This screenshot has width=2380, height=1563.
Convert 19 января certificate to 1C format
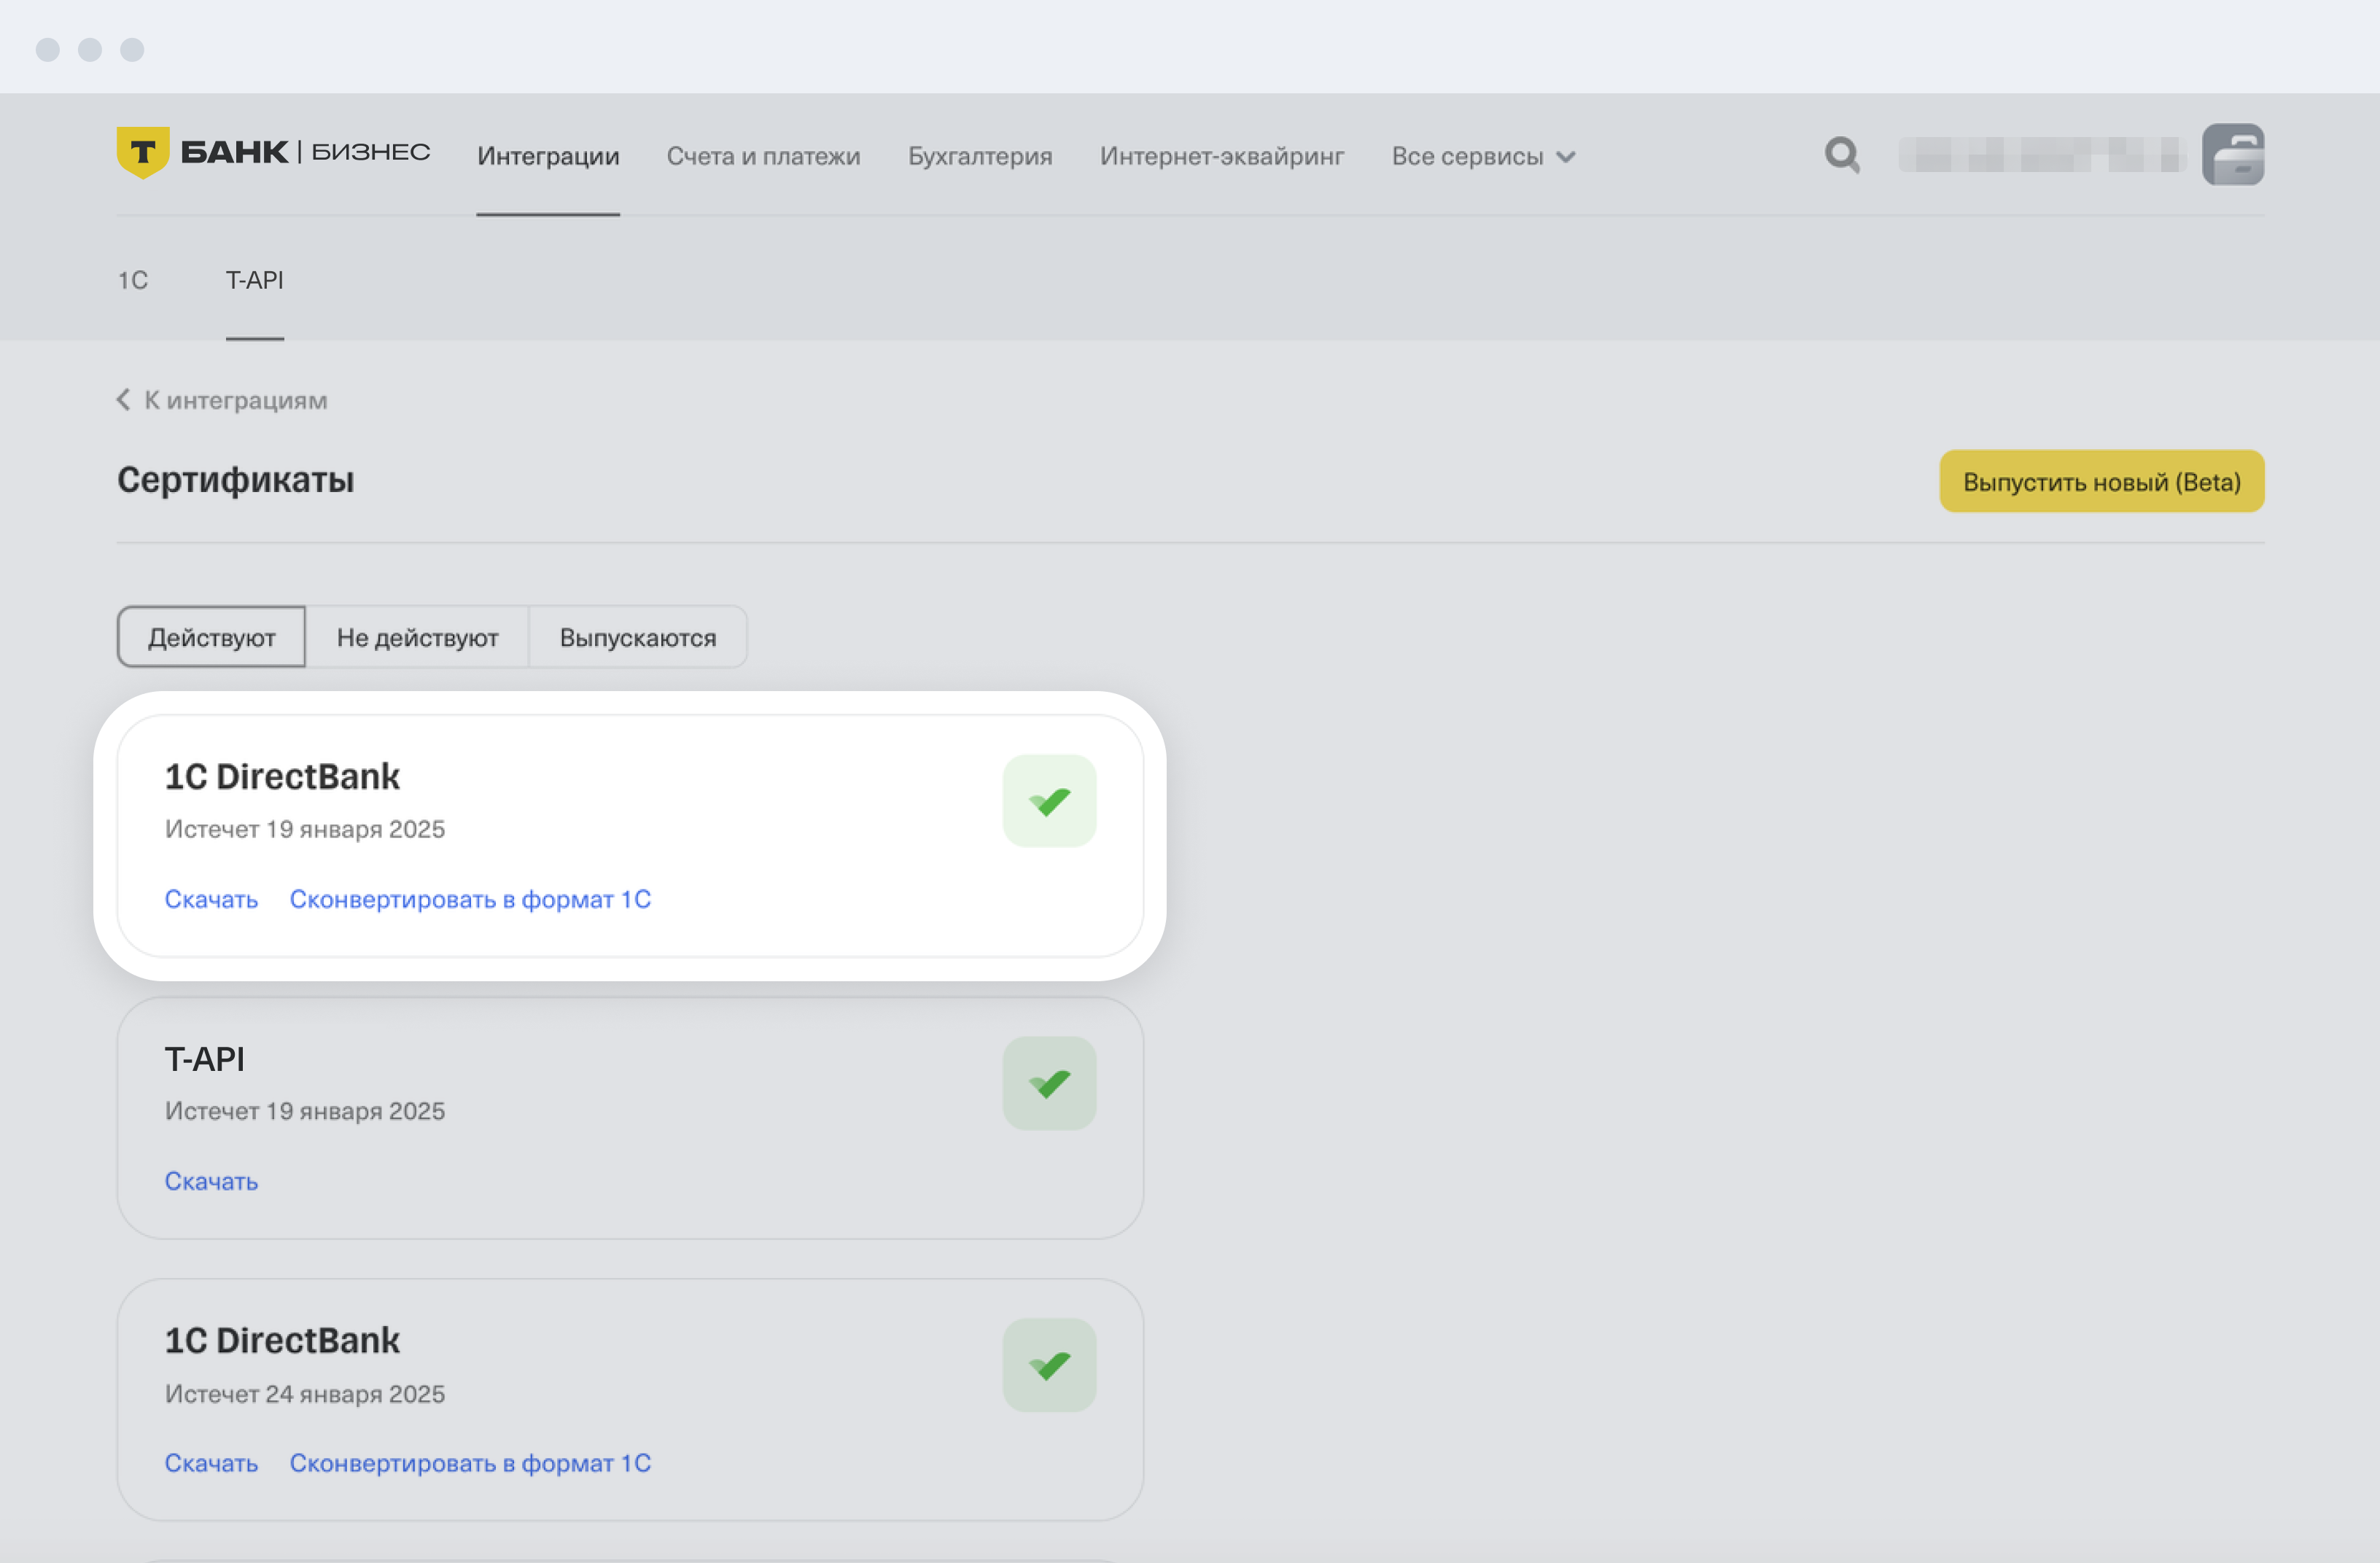pyautogui.click(x=470, y=899)
